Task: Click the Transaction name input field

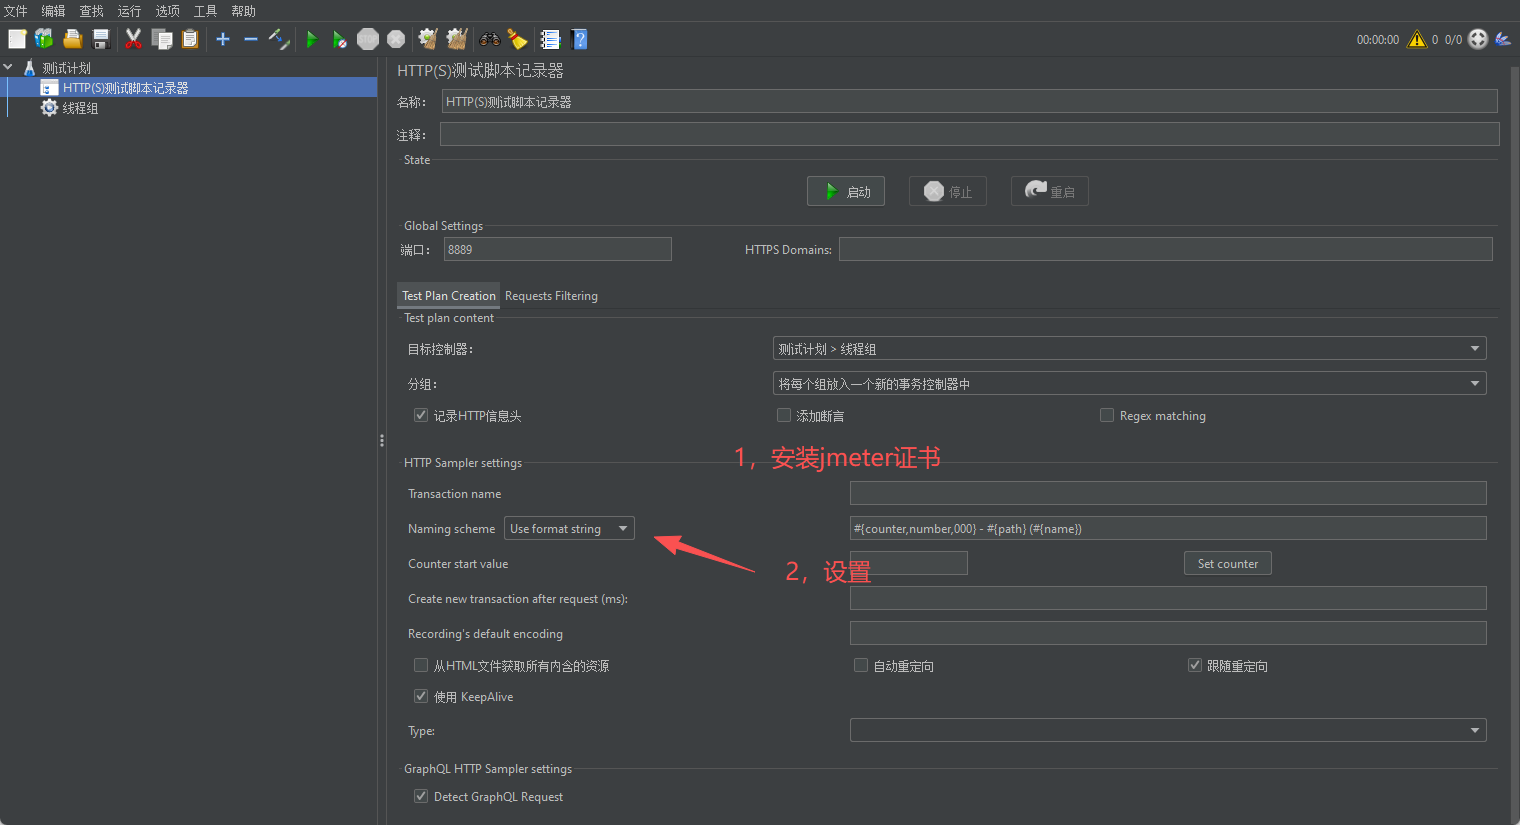Action: pyautogui.click(x=1168, y=493)
